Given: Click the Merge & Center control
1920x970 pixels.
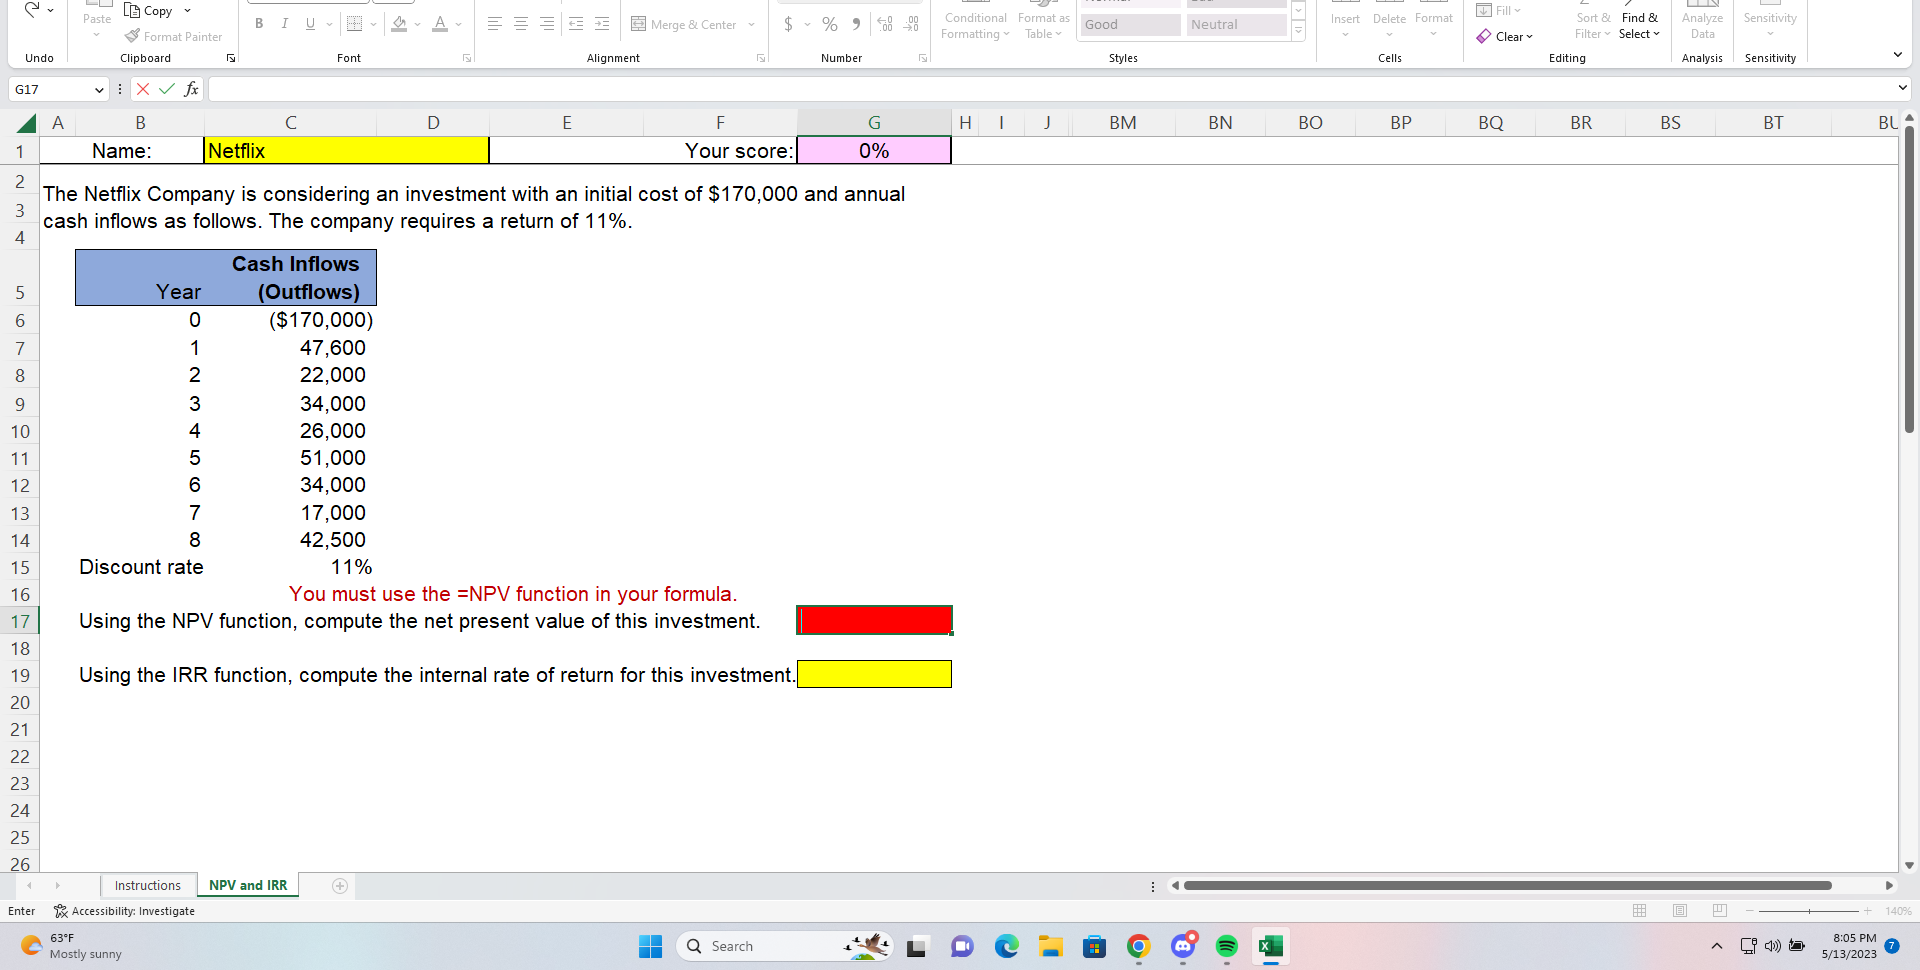Looking at the screenshot, I should (692, 23).
